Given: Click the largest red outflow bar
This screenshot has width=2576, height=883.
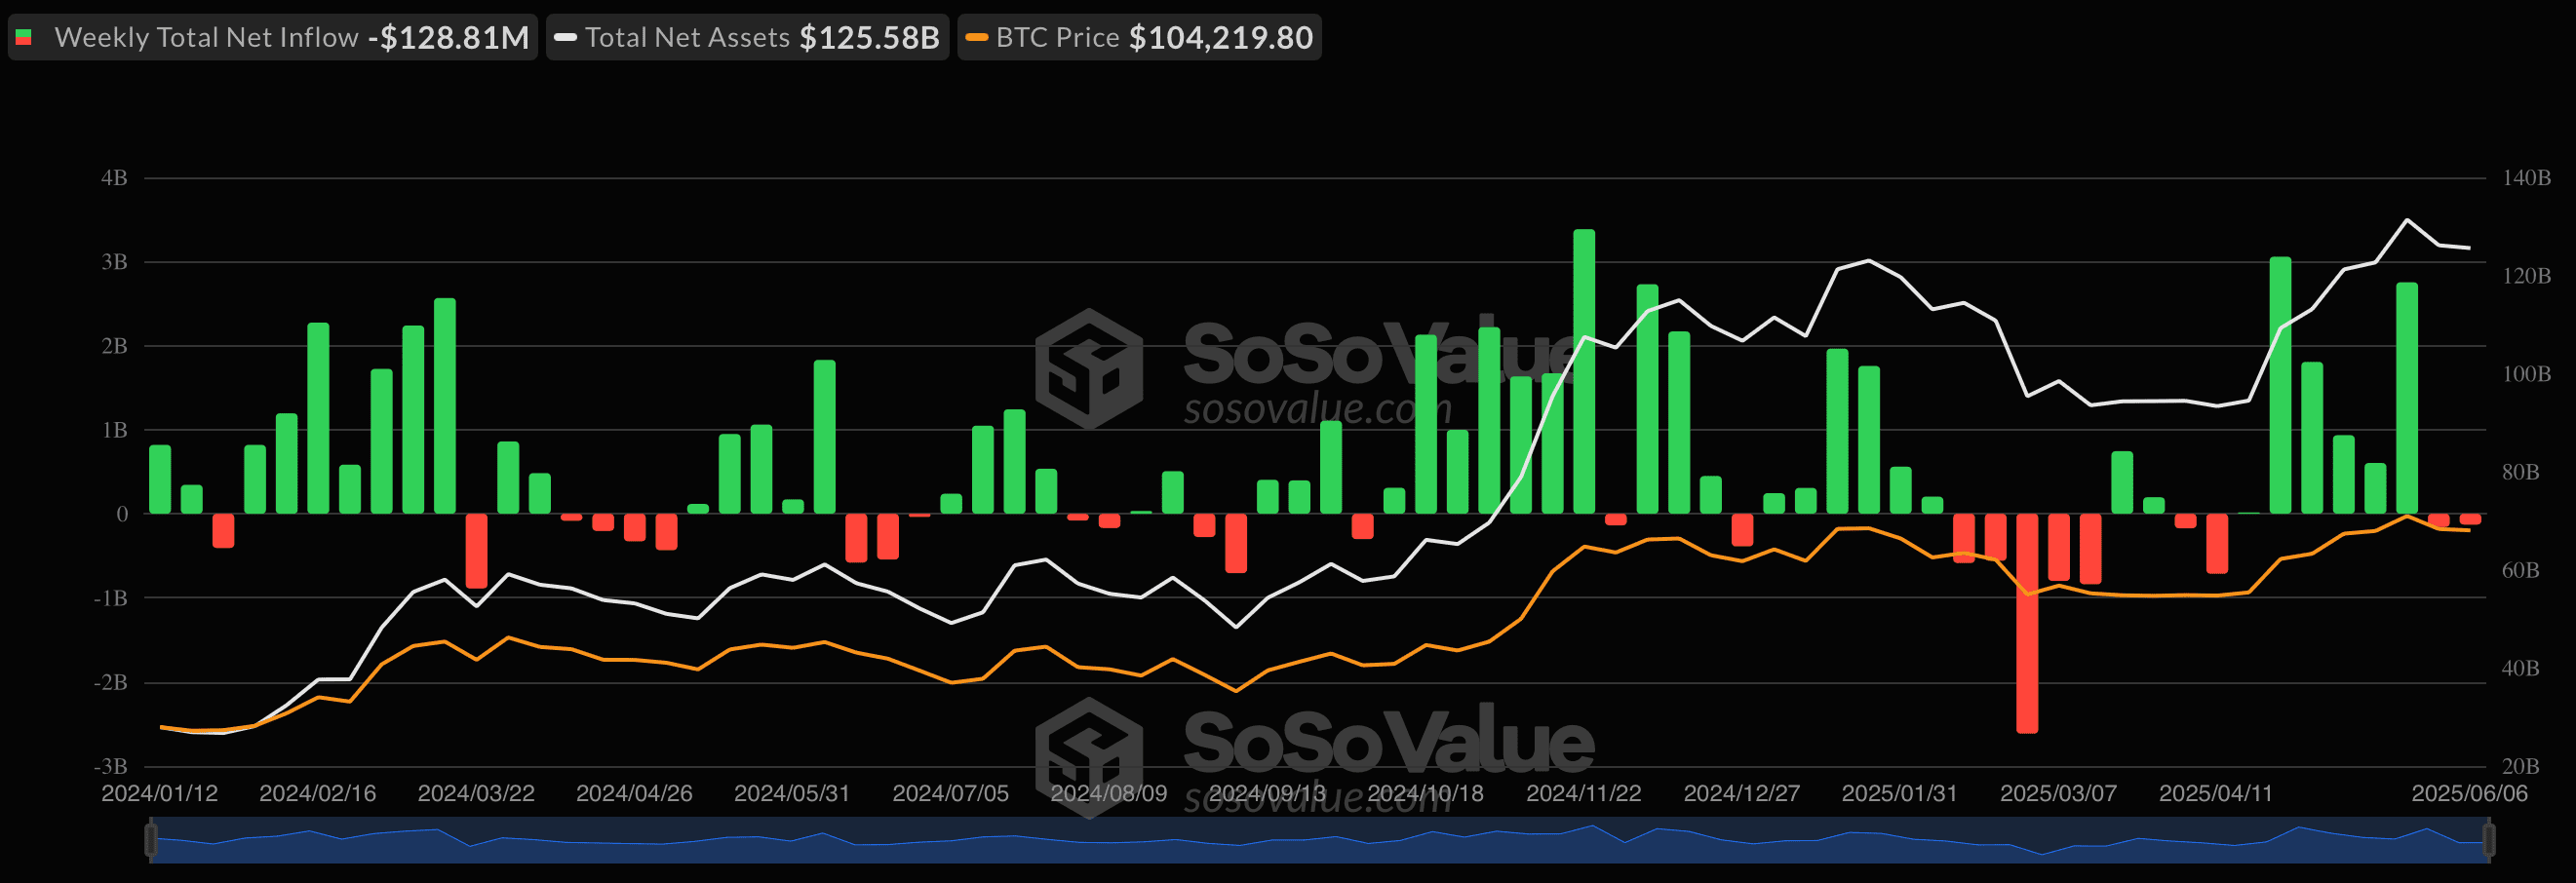Looking at the screenshot, I should 2027,624.
